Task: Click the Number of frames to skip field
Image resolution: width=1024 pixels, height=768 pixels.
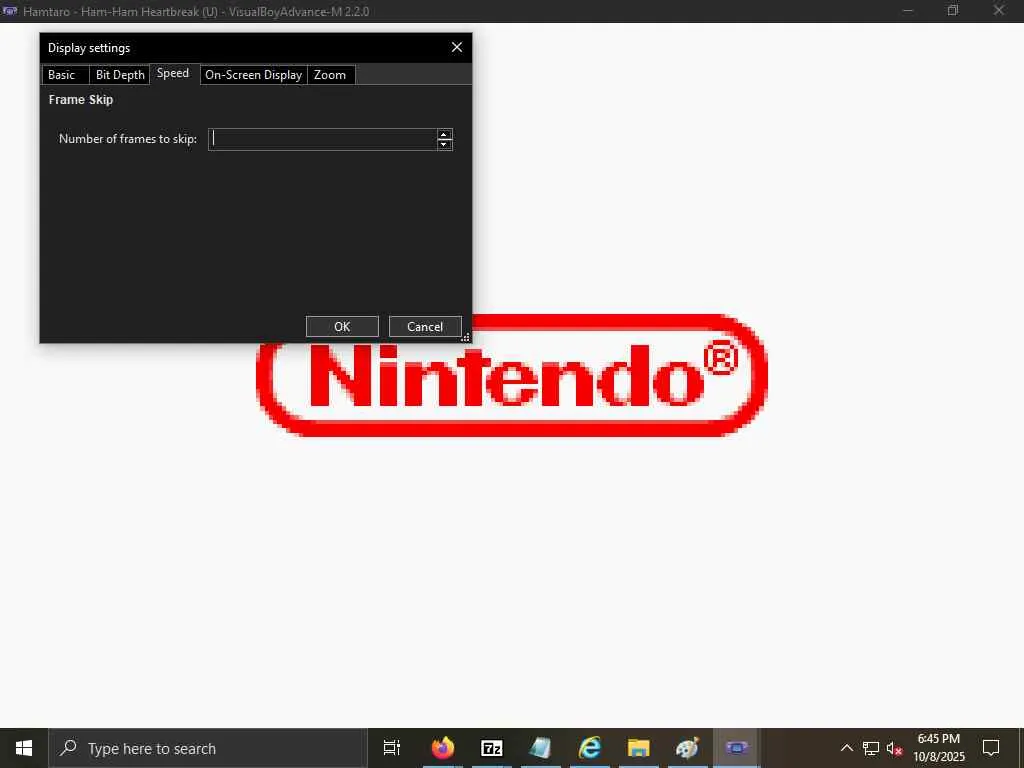Action: pyautogui.click(x=323, y=139)
